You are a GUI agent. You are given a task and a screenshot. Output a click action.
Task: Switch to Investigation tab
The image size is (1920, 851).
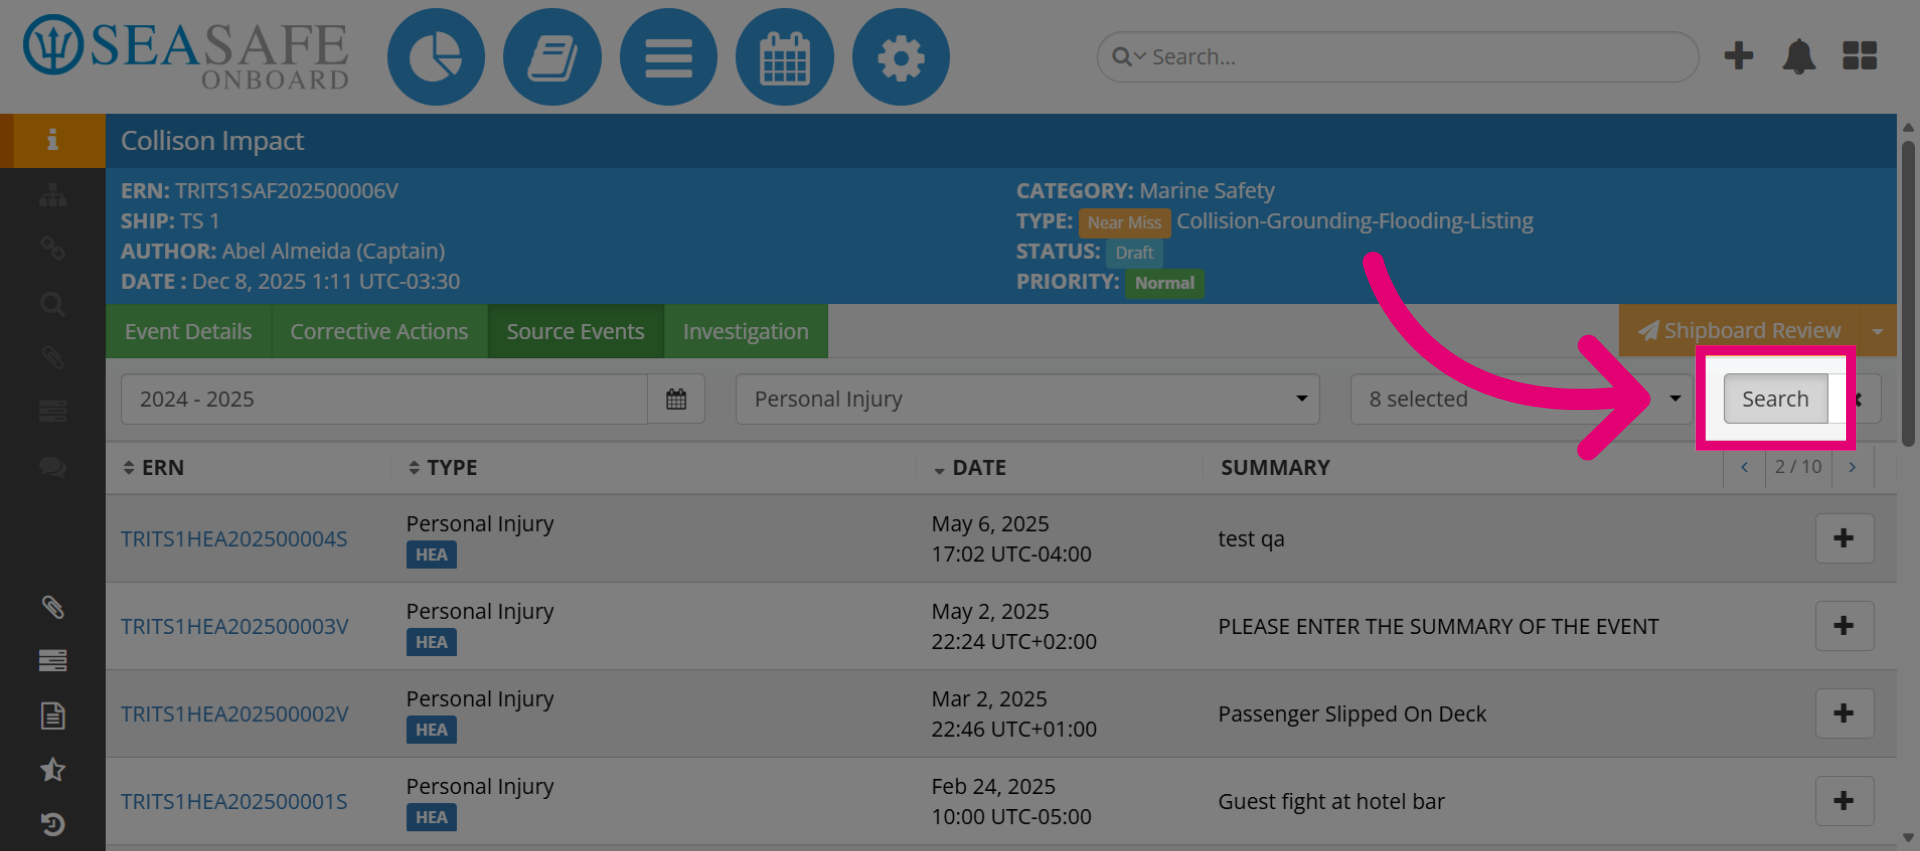coord(745,331)
